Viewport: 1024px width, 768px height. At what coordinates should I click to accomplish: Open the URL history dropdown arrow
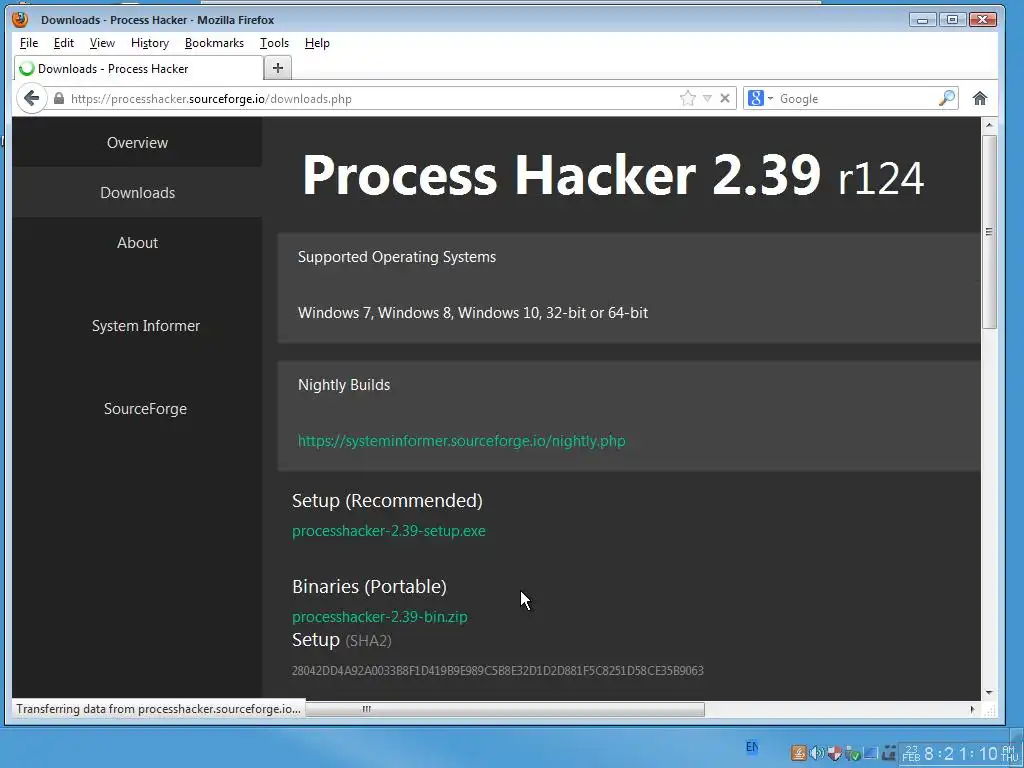pyautogui.click(x=707, y=99)
